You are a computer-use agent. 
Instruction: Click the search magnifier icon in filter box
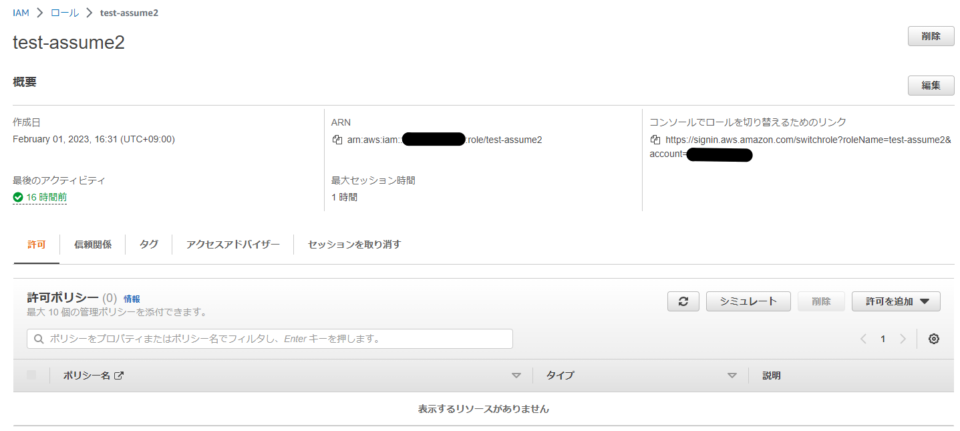(39, 339)
